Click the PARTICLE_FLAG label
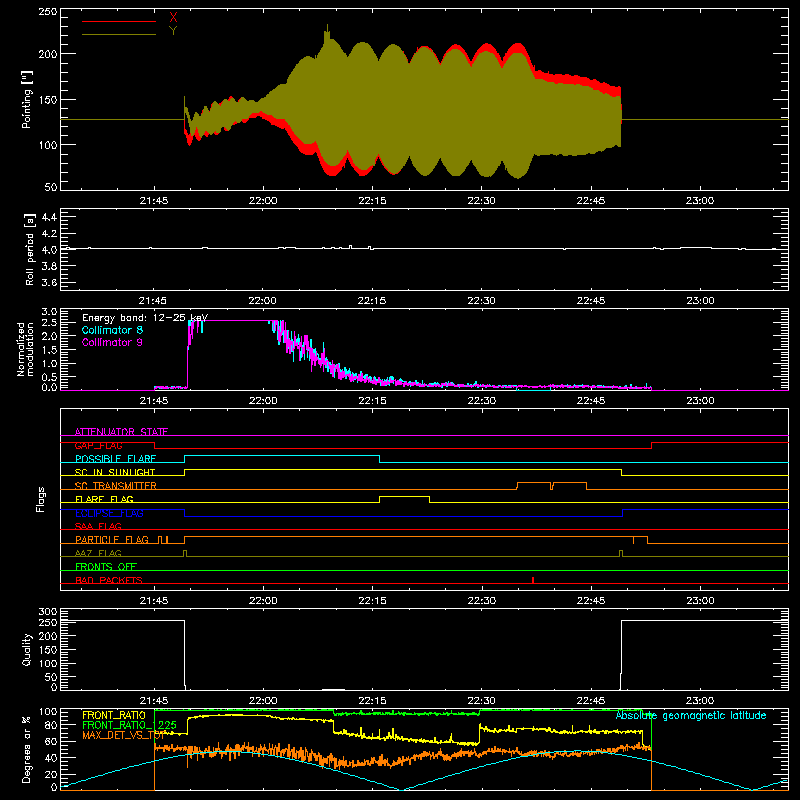This screenshot has width=800, height=800. point(112,540)
